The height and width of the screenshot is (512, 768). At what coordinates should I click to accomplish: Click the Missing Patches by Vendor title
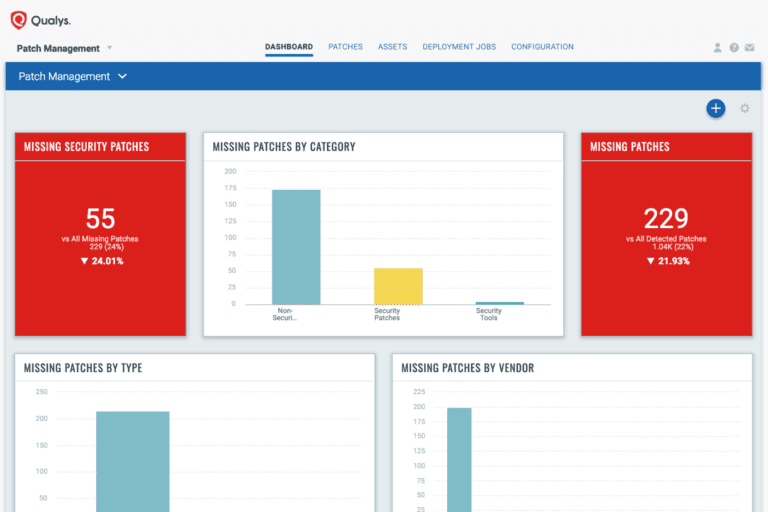point(467,368)
